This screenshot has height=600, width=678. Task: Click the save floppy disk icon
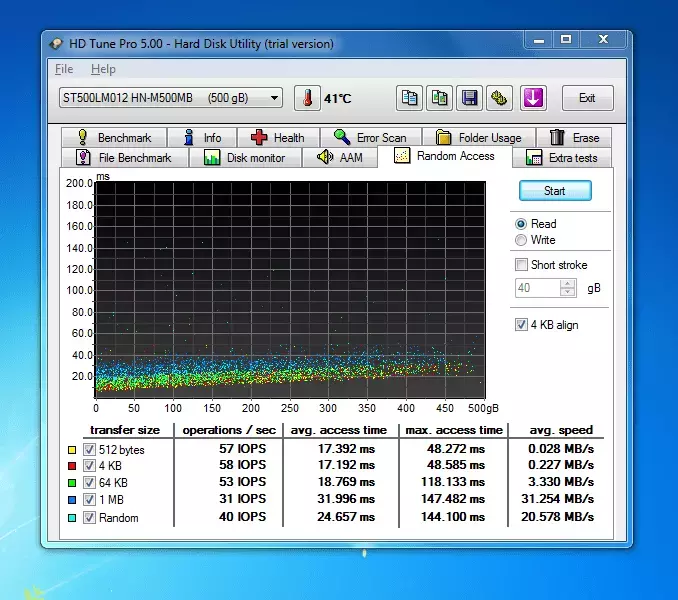(469, 98)
